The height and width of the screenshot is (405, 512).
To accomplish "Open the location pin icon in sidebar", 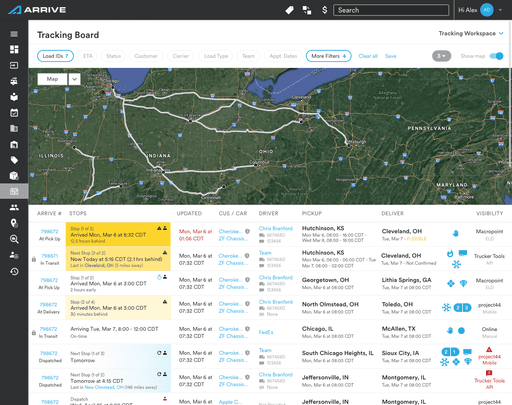I will 14,223.
